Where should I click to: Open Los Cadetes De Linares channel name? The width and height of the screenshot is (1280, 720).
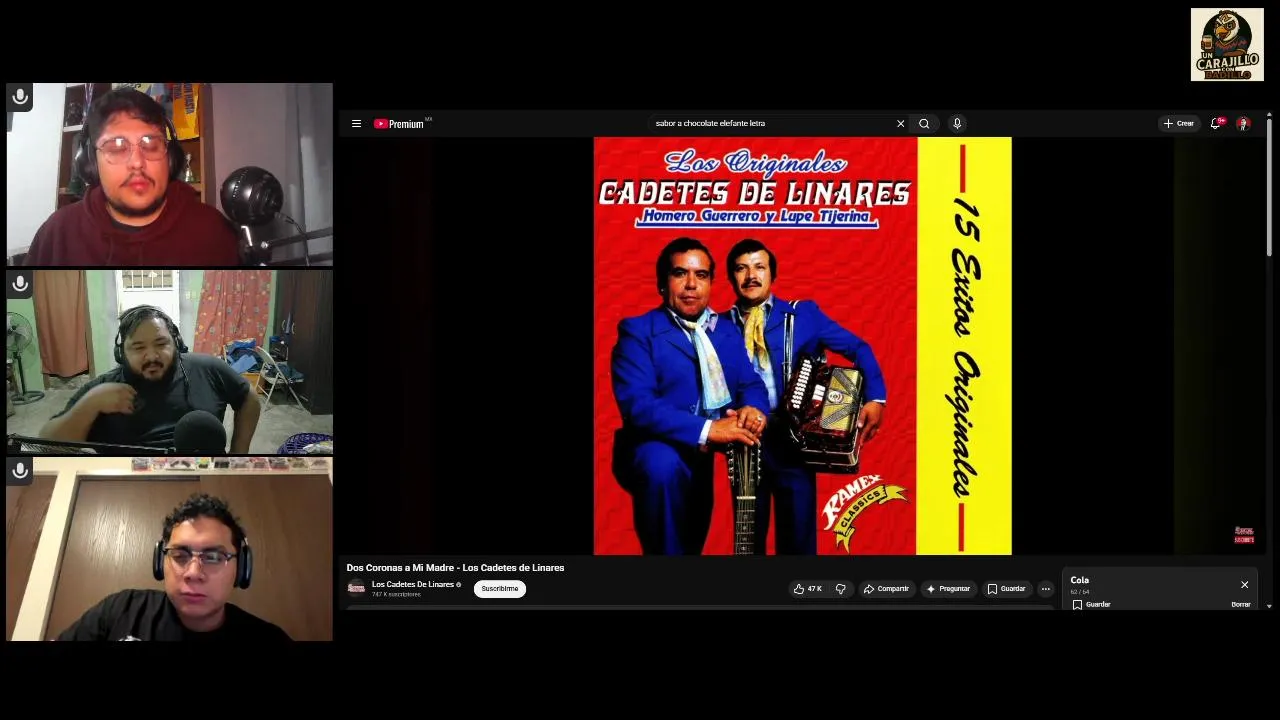413,585
